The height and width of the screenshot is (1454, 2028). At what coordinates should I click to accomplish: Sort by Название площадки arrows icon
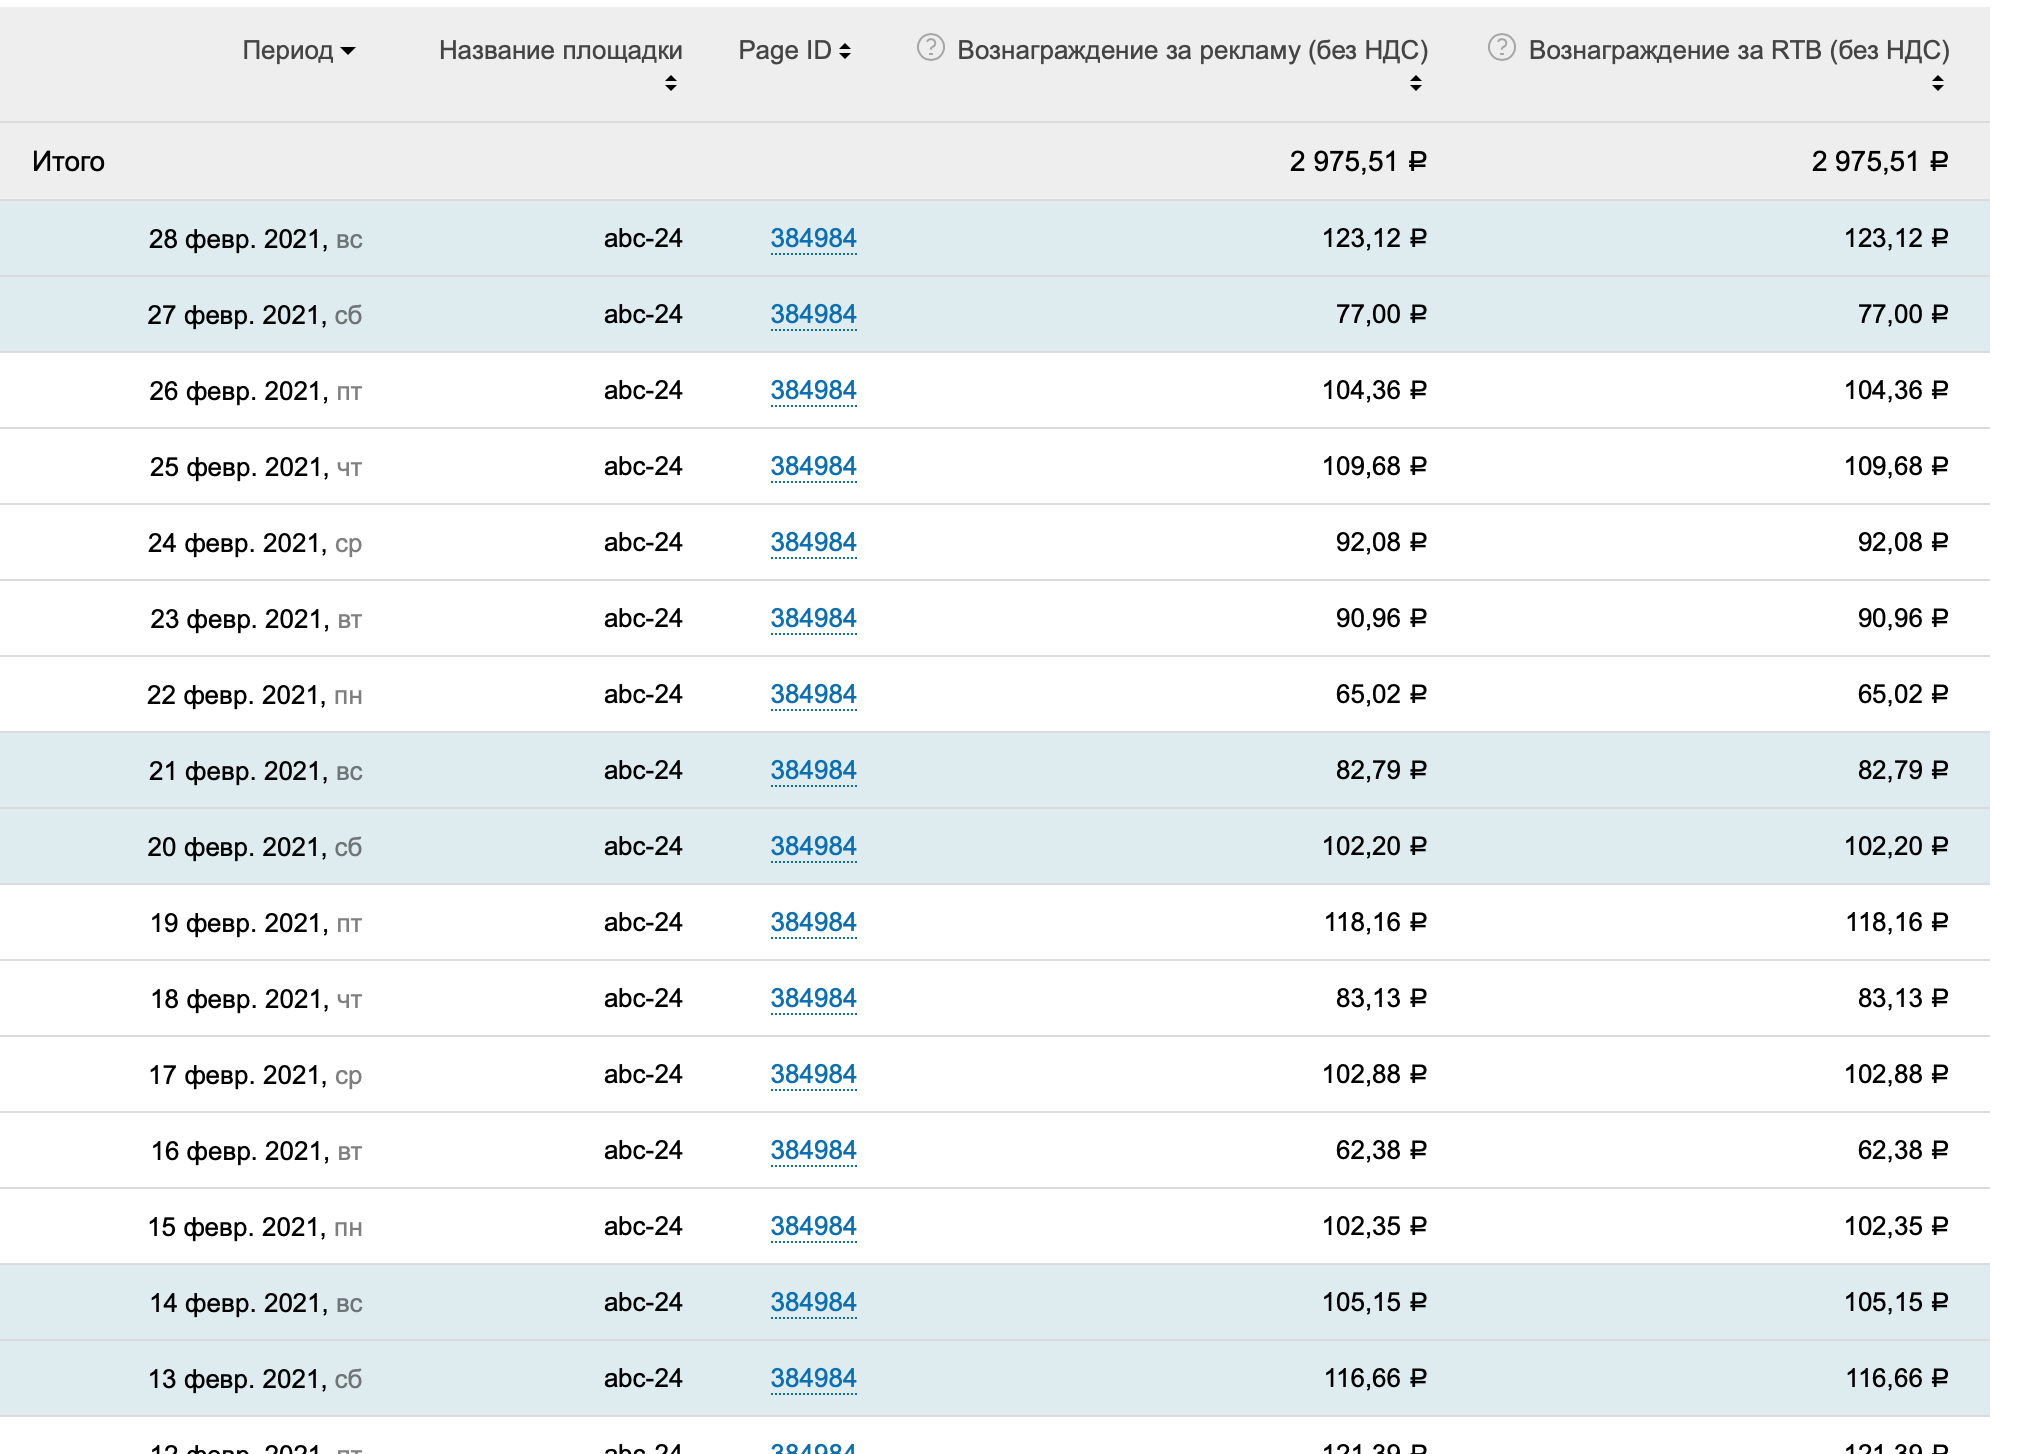(x=671, y=84)
